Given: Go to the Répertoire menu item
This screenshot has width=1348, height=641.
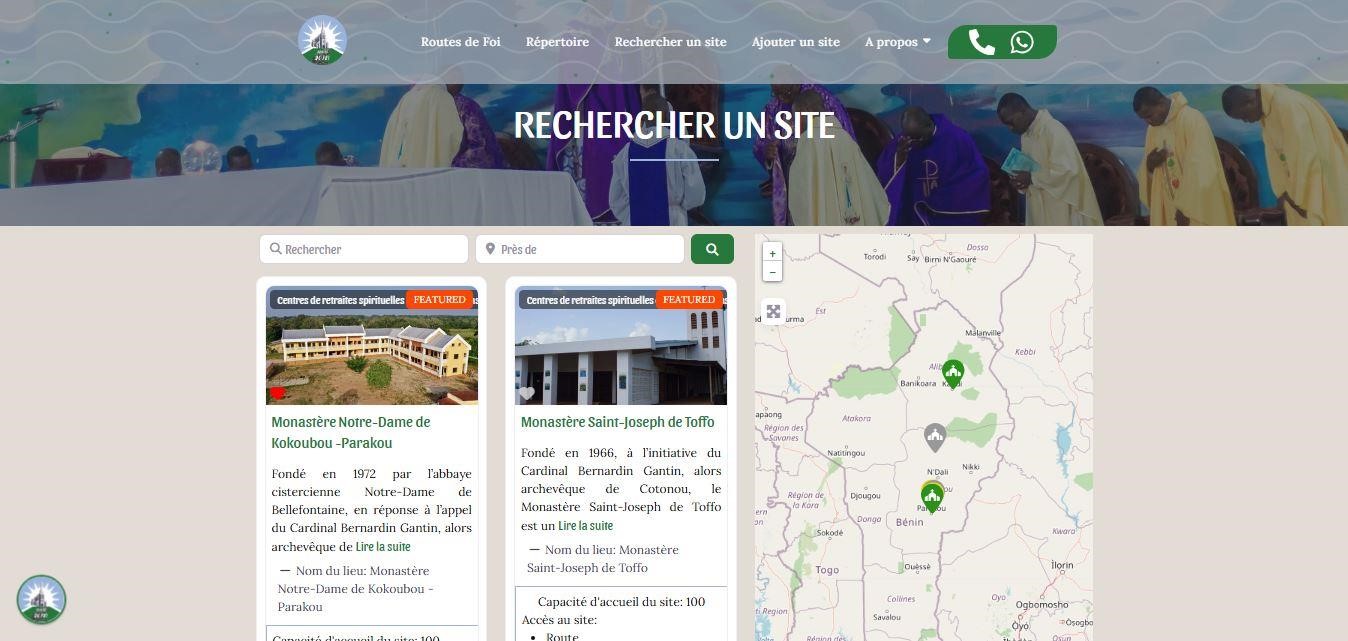Looking at the screenshot, I should (x=557, y=42).
